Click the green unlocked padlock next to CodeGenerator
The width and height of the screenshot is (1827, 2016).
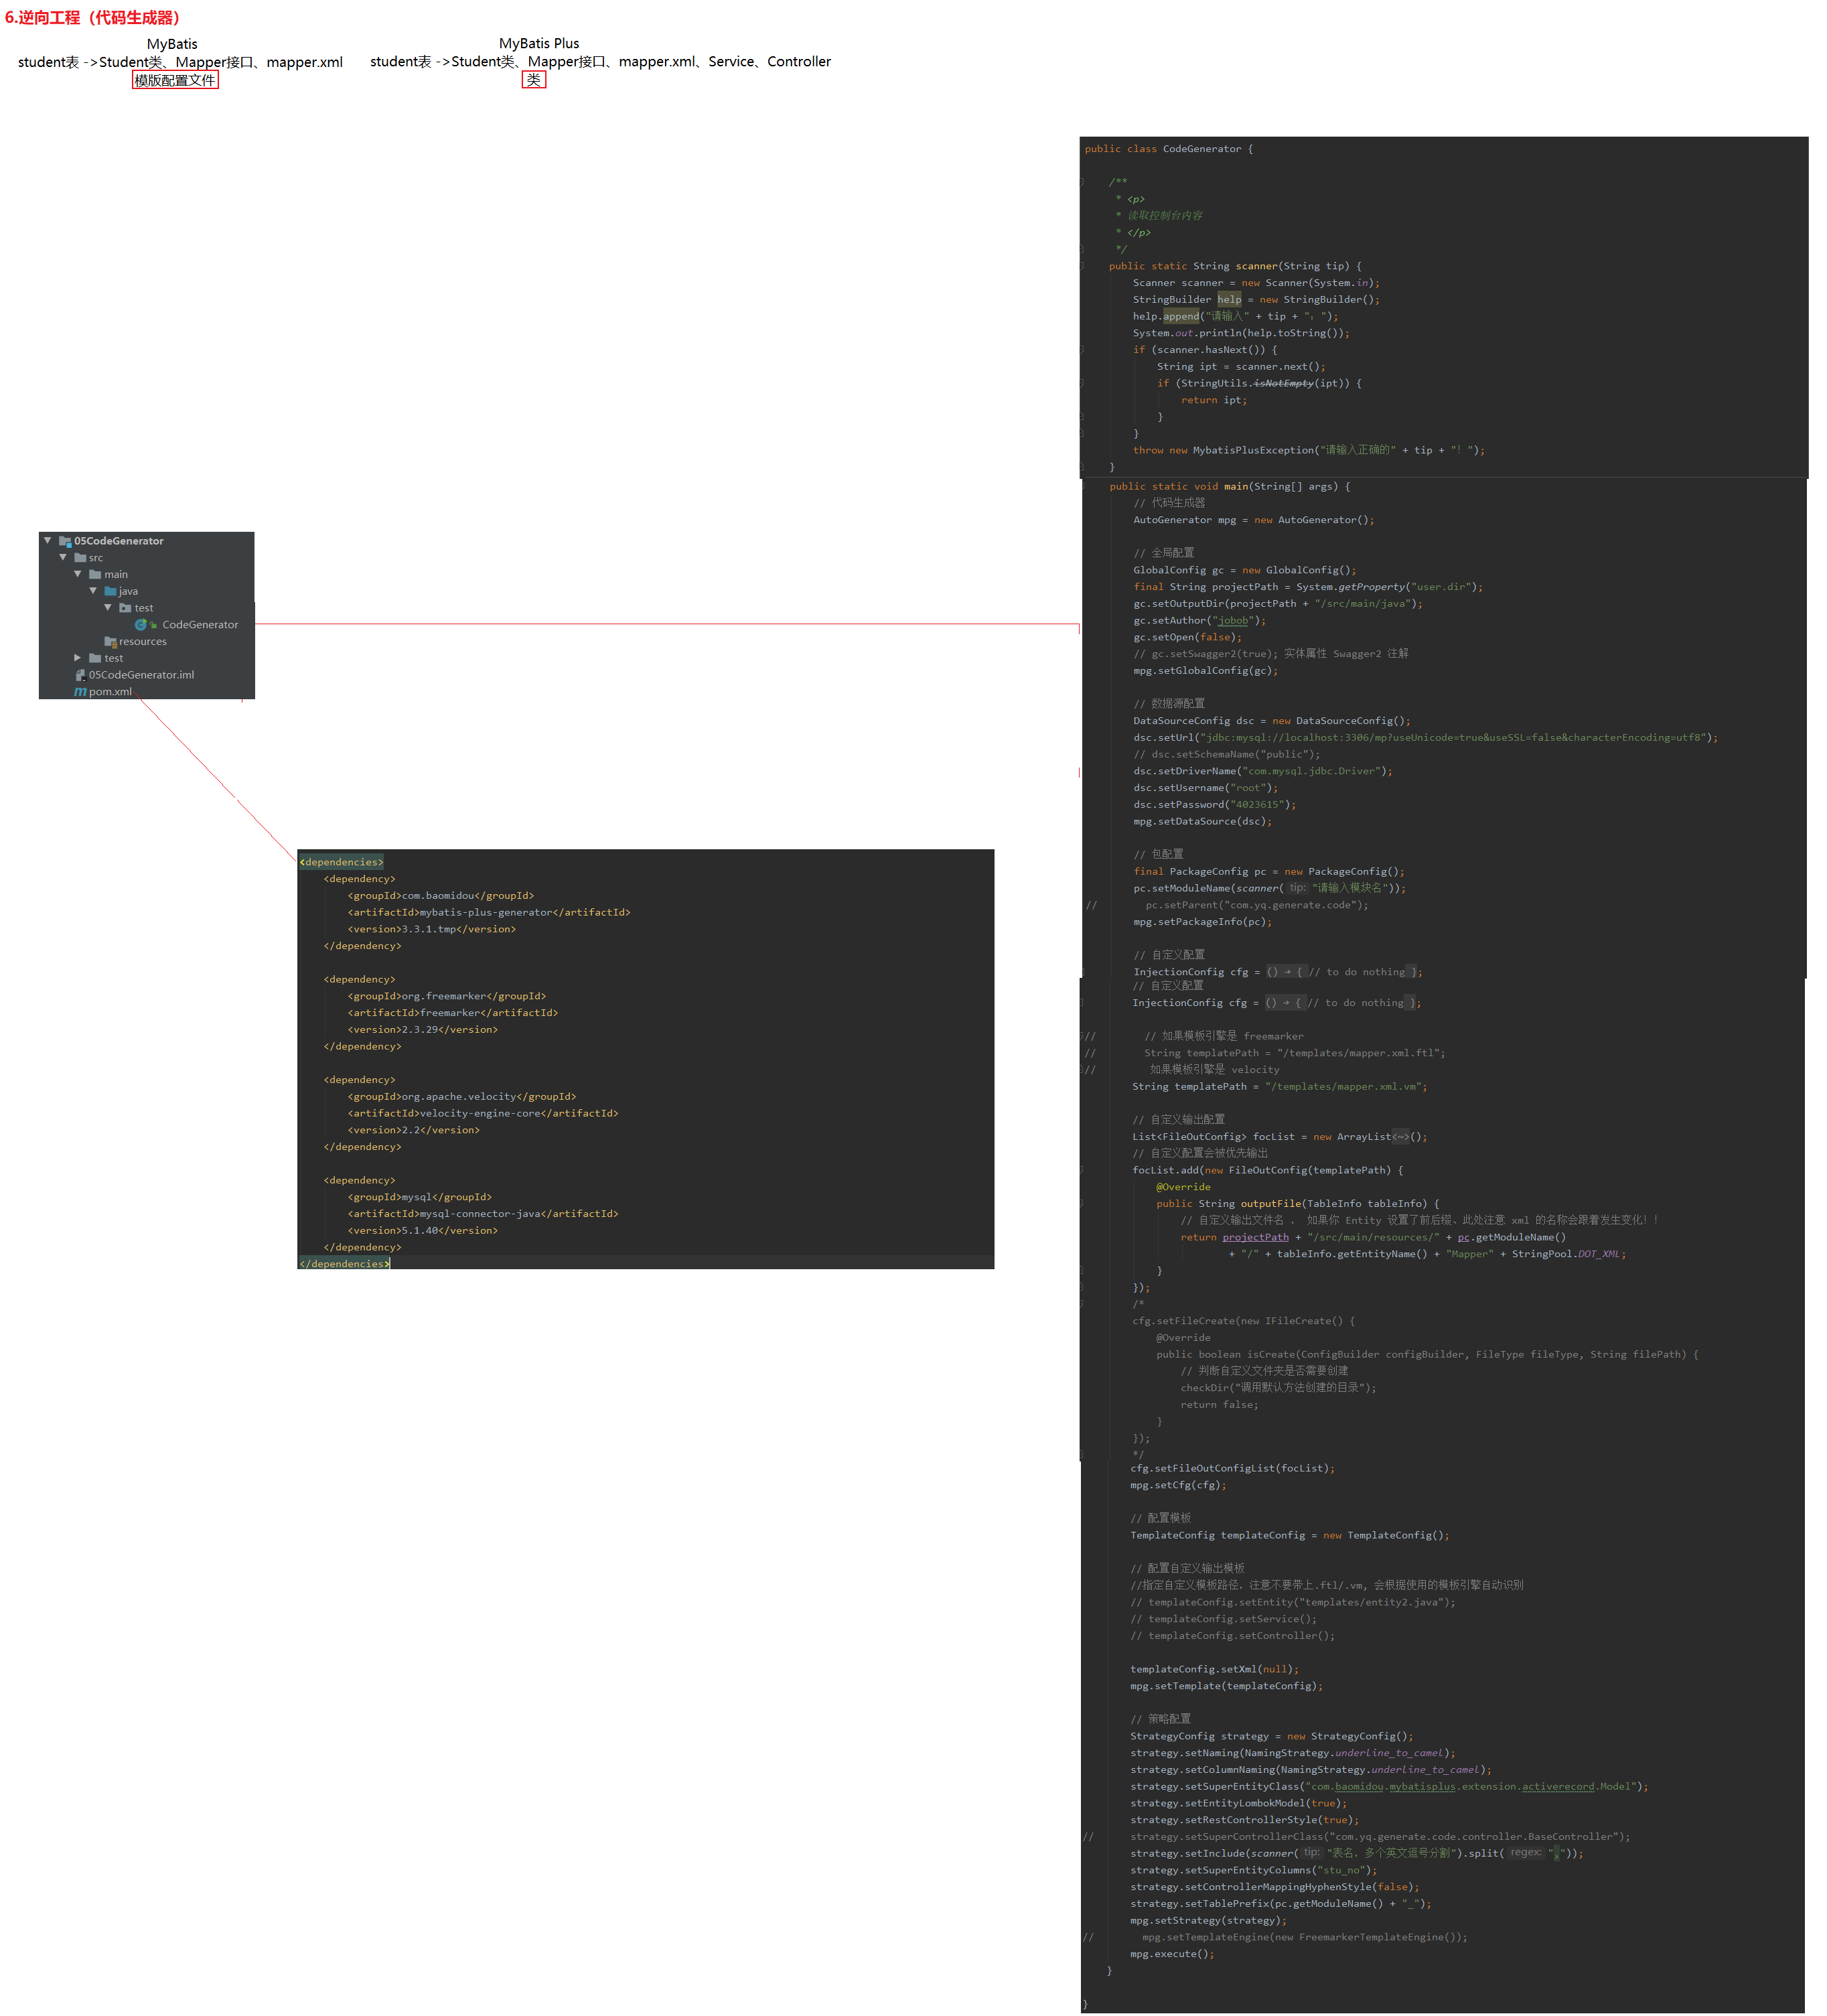154,626
